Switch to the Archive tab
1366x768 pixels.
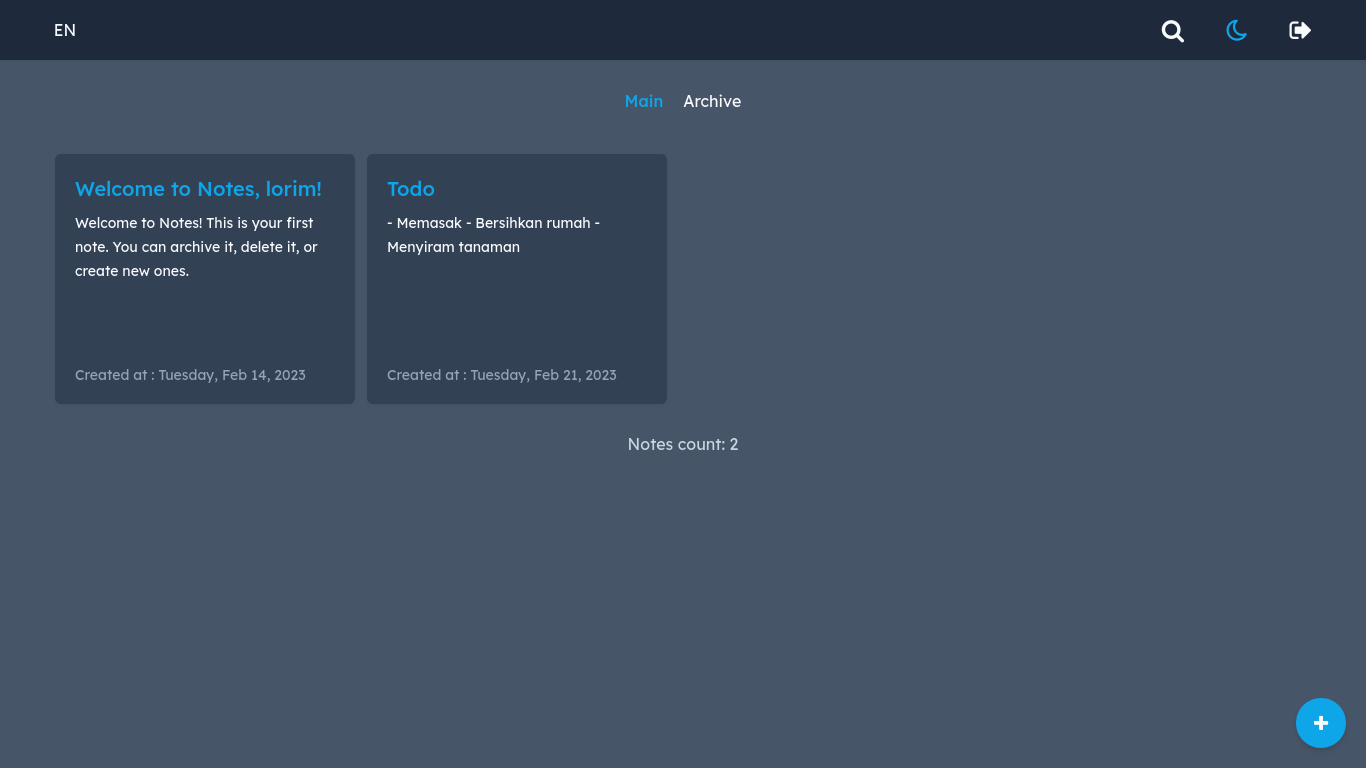tap(712, 101)
